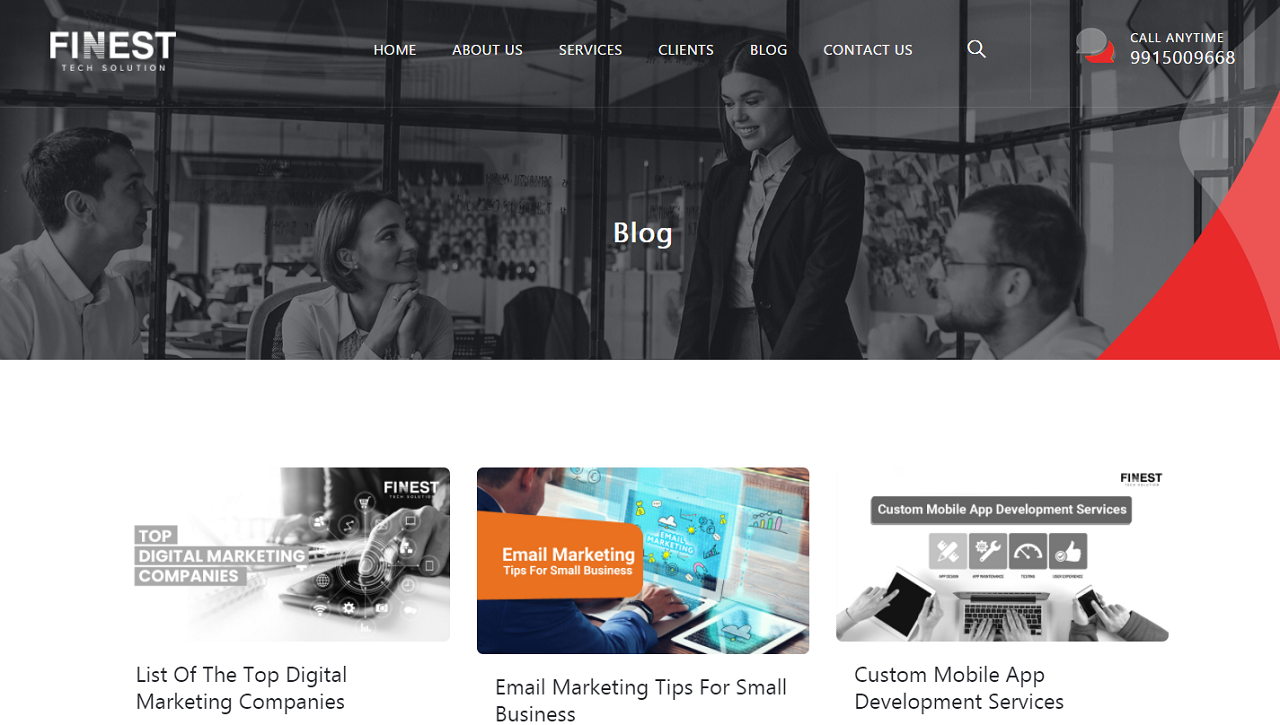1280x725 pixels.
Task: Read List Of The Top Digital Marketing Companies
Action: (241, 688)
